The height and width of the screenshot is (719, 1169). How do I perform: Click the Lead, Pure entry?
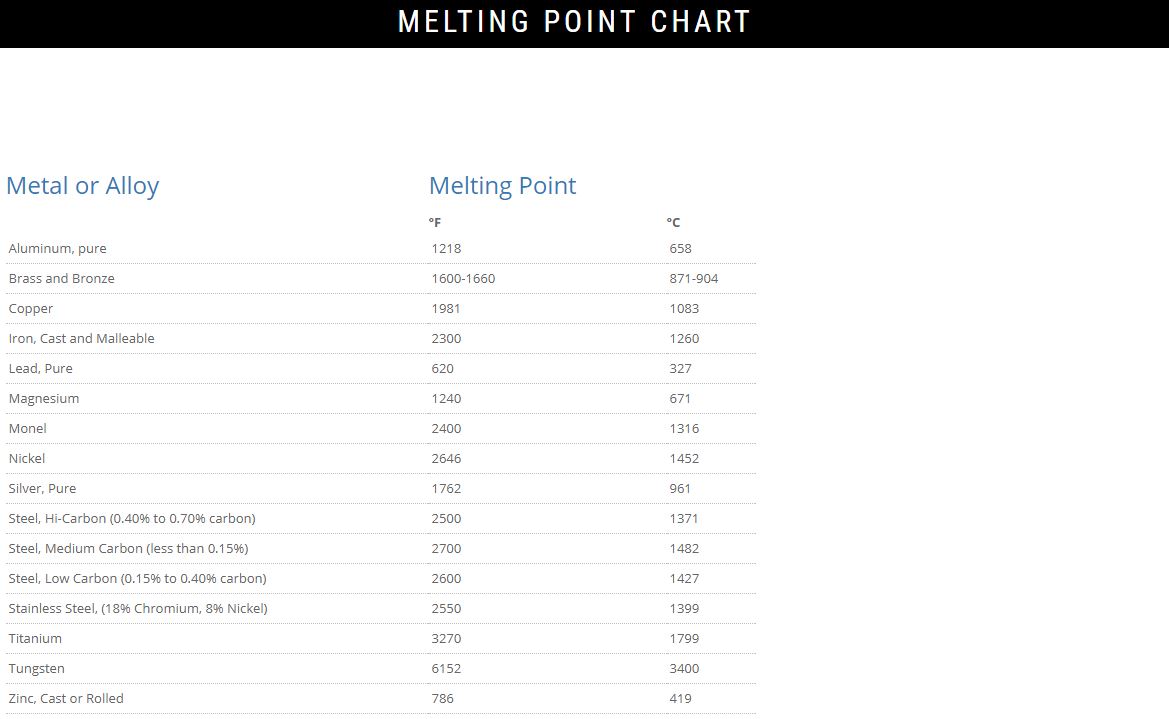tap(41, 369)
